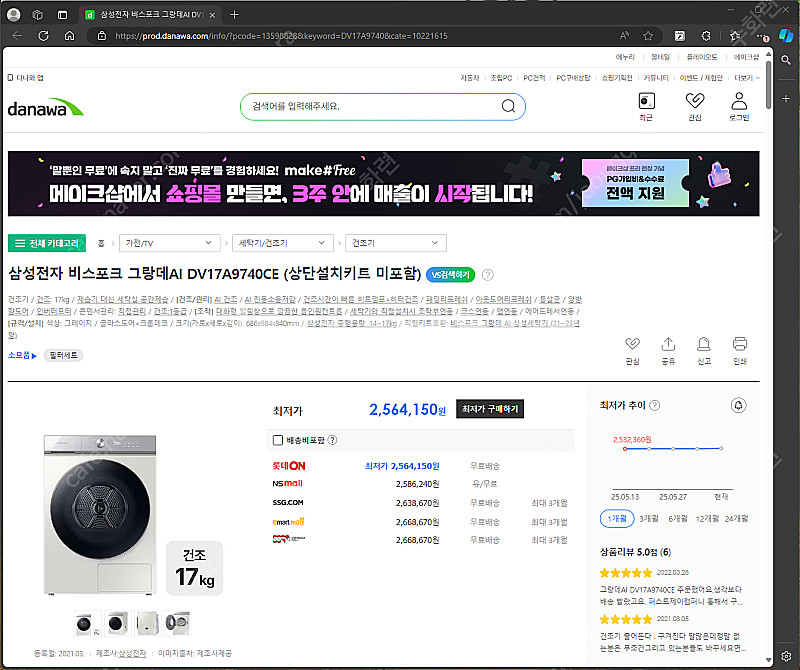Open the 자동차 top menu item

pyautogui.click(x=470, y=78)
